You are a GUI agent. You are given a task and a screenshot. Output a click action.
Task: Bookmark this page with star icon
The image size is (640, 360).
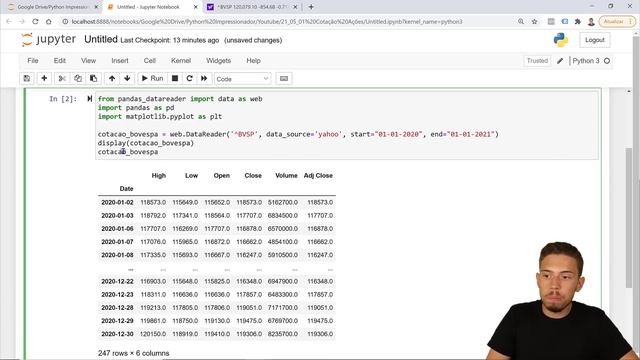pyautogui.click(x=534, y=22)
